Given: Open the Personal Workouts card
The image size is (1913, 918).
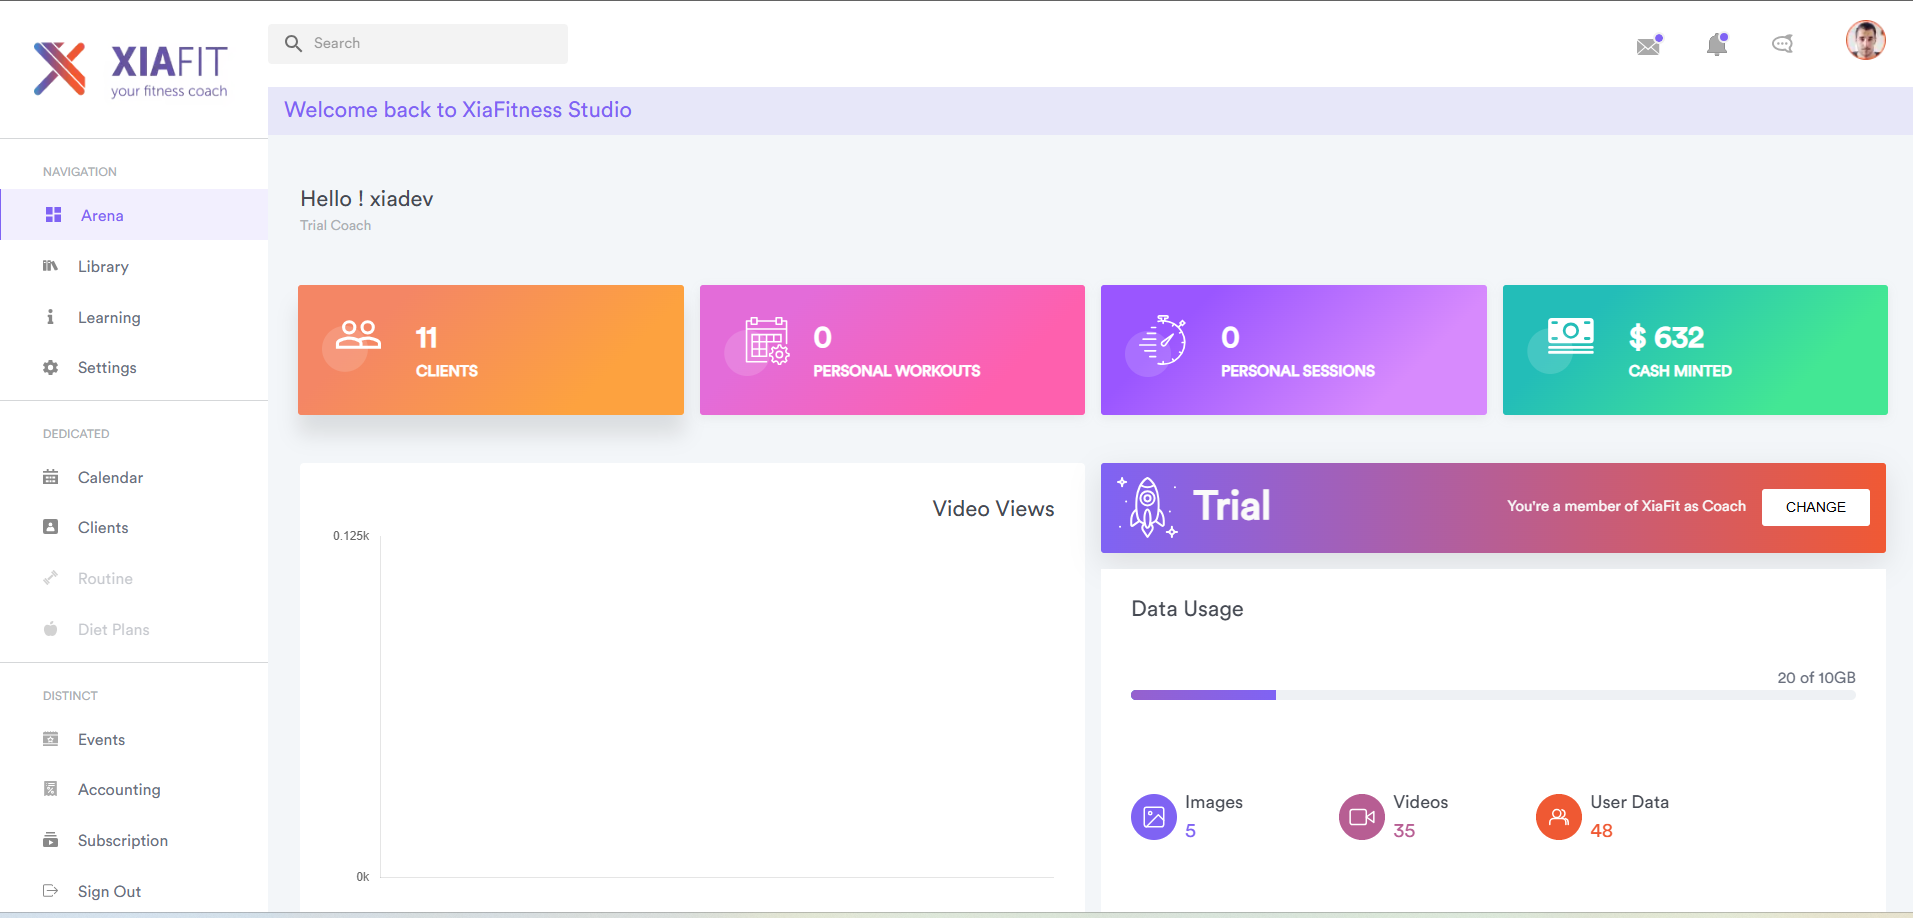Looking at the screenshot, I should pos(891,350).
